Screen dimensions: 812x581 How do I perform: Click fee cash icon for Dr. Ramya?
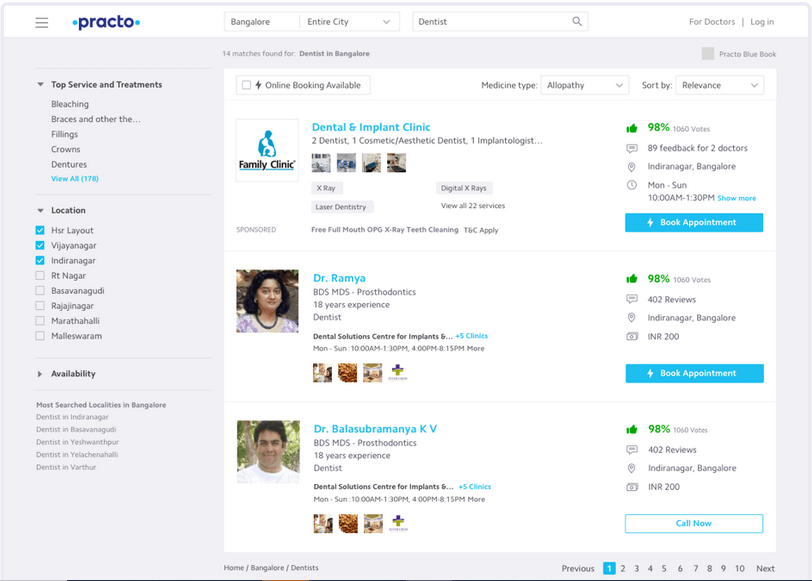coord(632,337)
